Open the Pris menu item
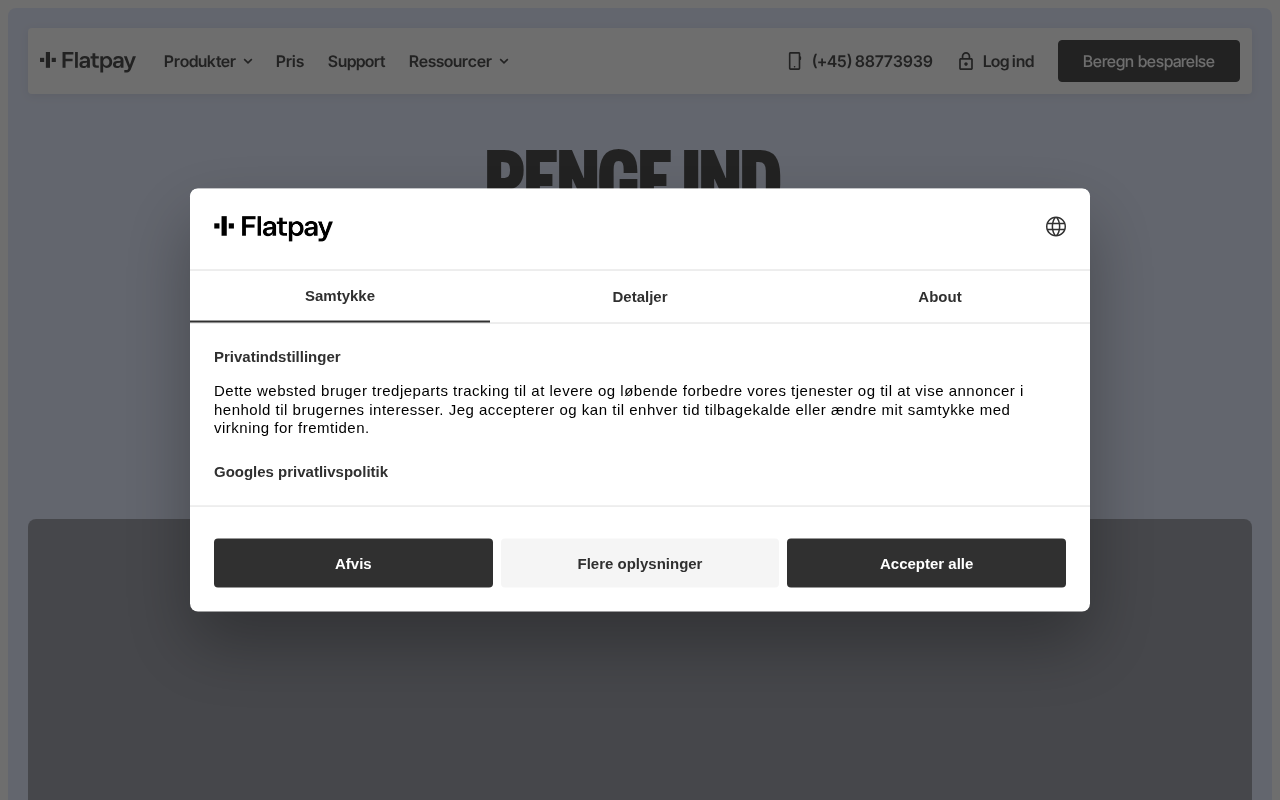 289,61
